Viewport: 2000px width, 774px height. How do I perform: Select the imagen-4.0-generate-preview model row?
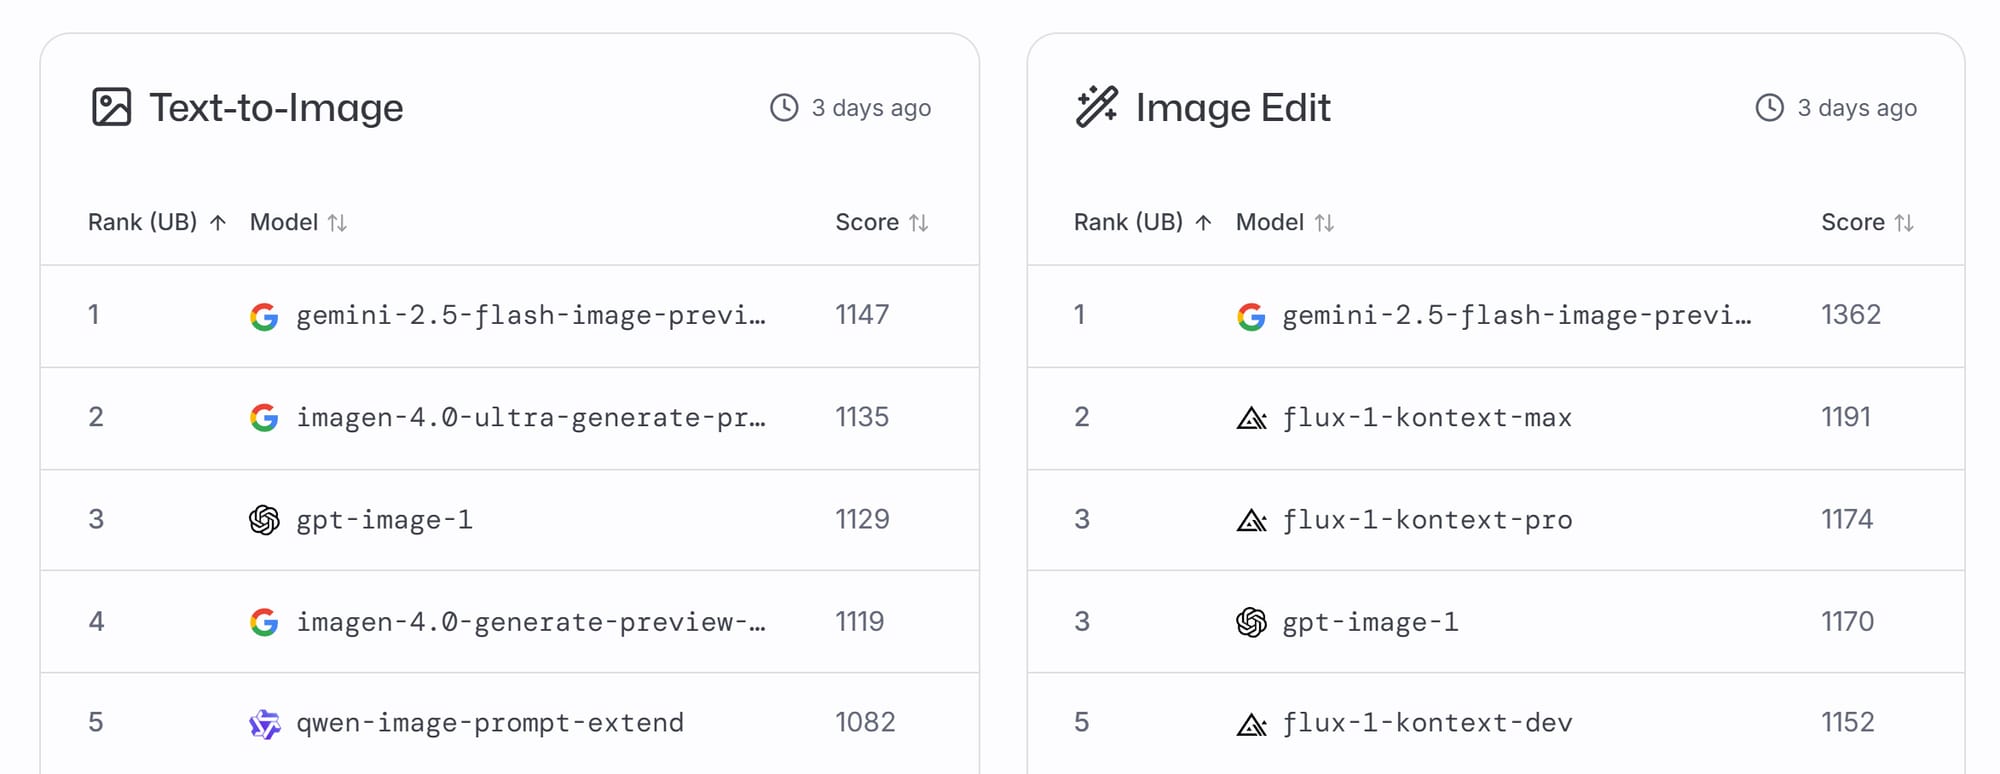pos(510,621)
